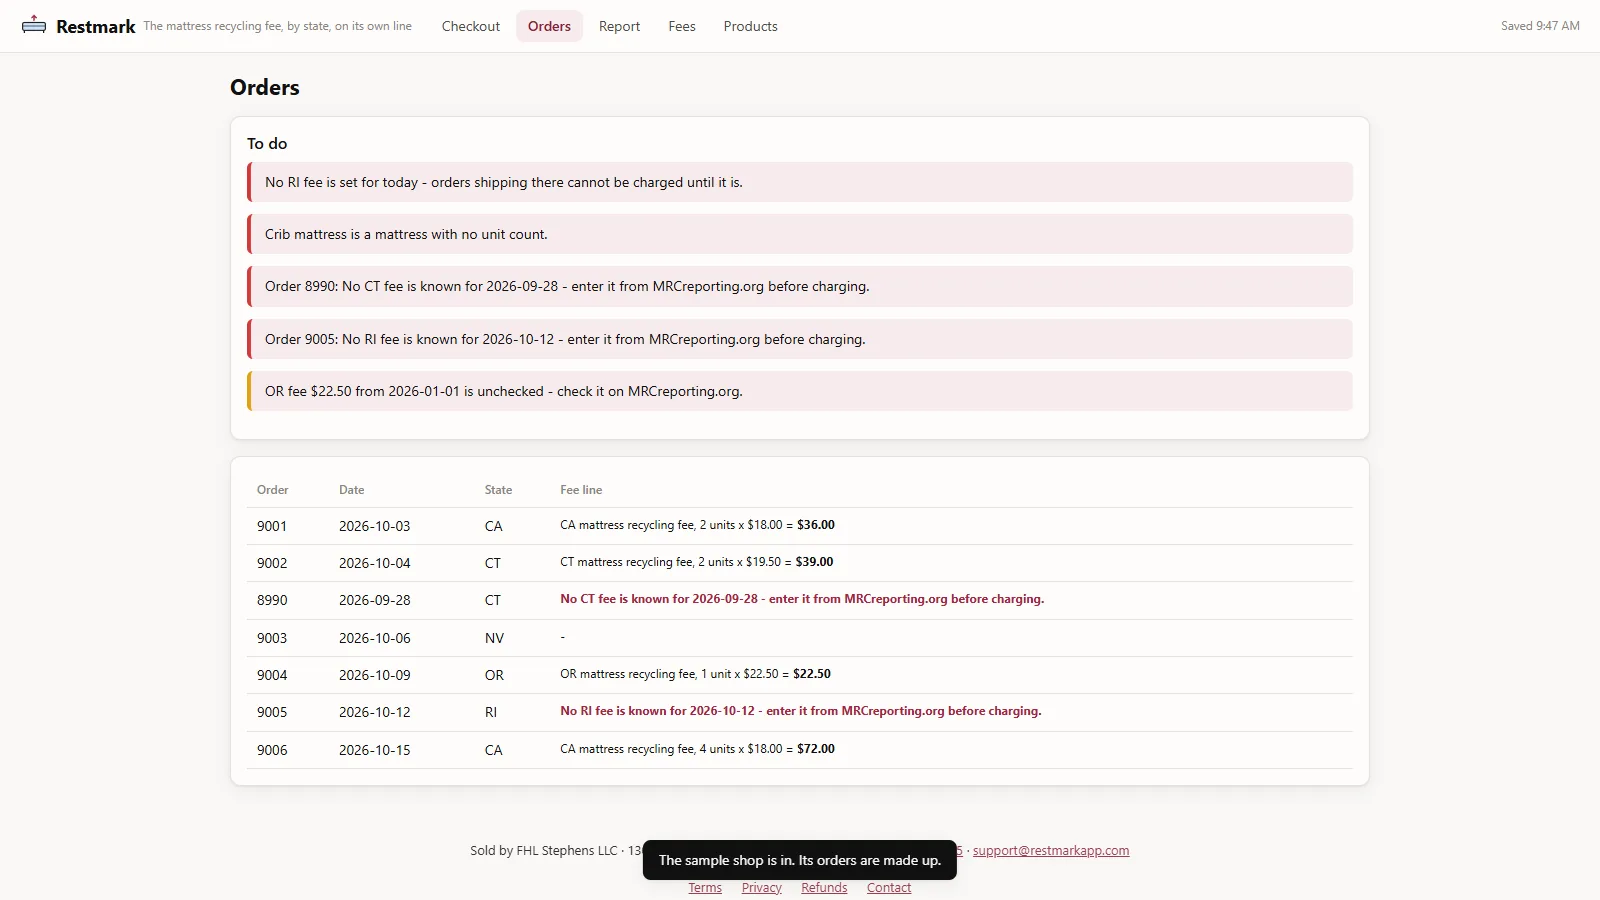Viewport: 1600px width, 900px height.
Task: Click order number 9006 in the table
Action: click(272, 750)
